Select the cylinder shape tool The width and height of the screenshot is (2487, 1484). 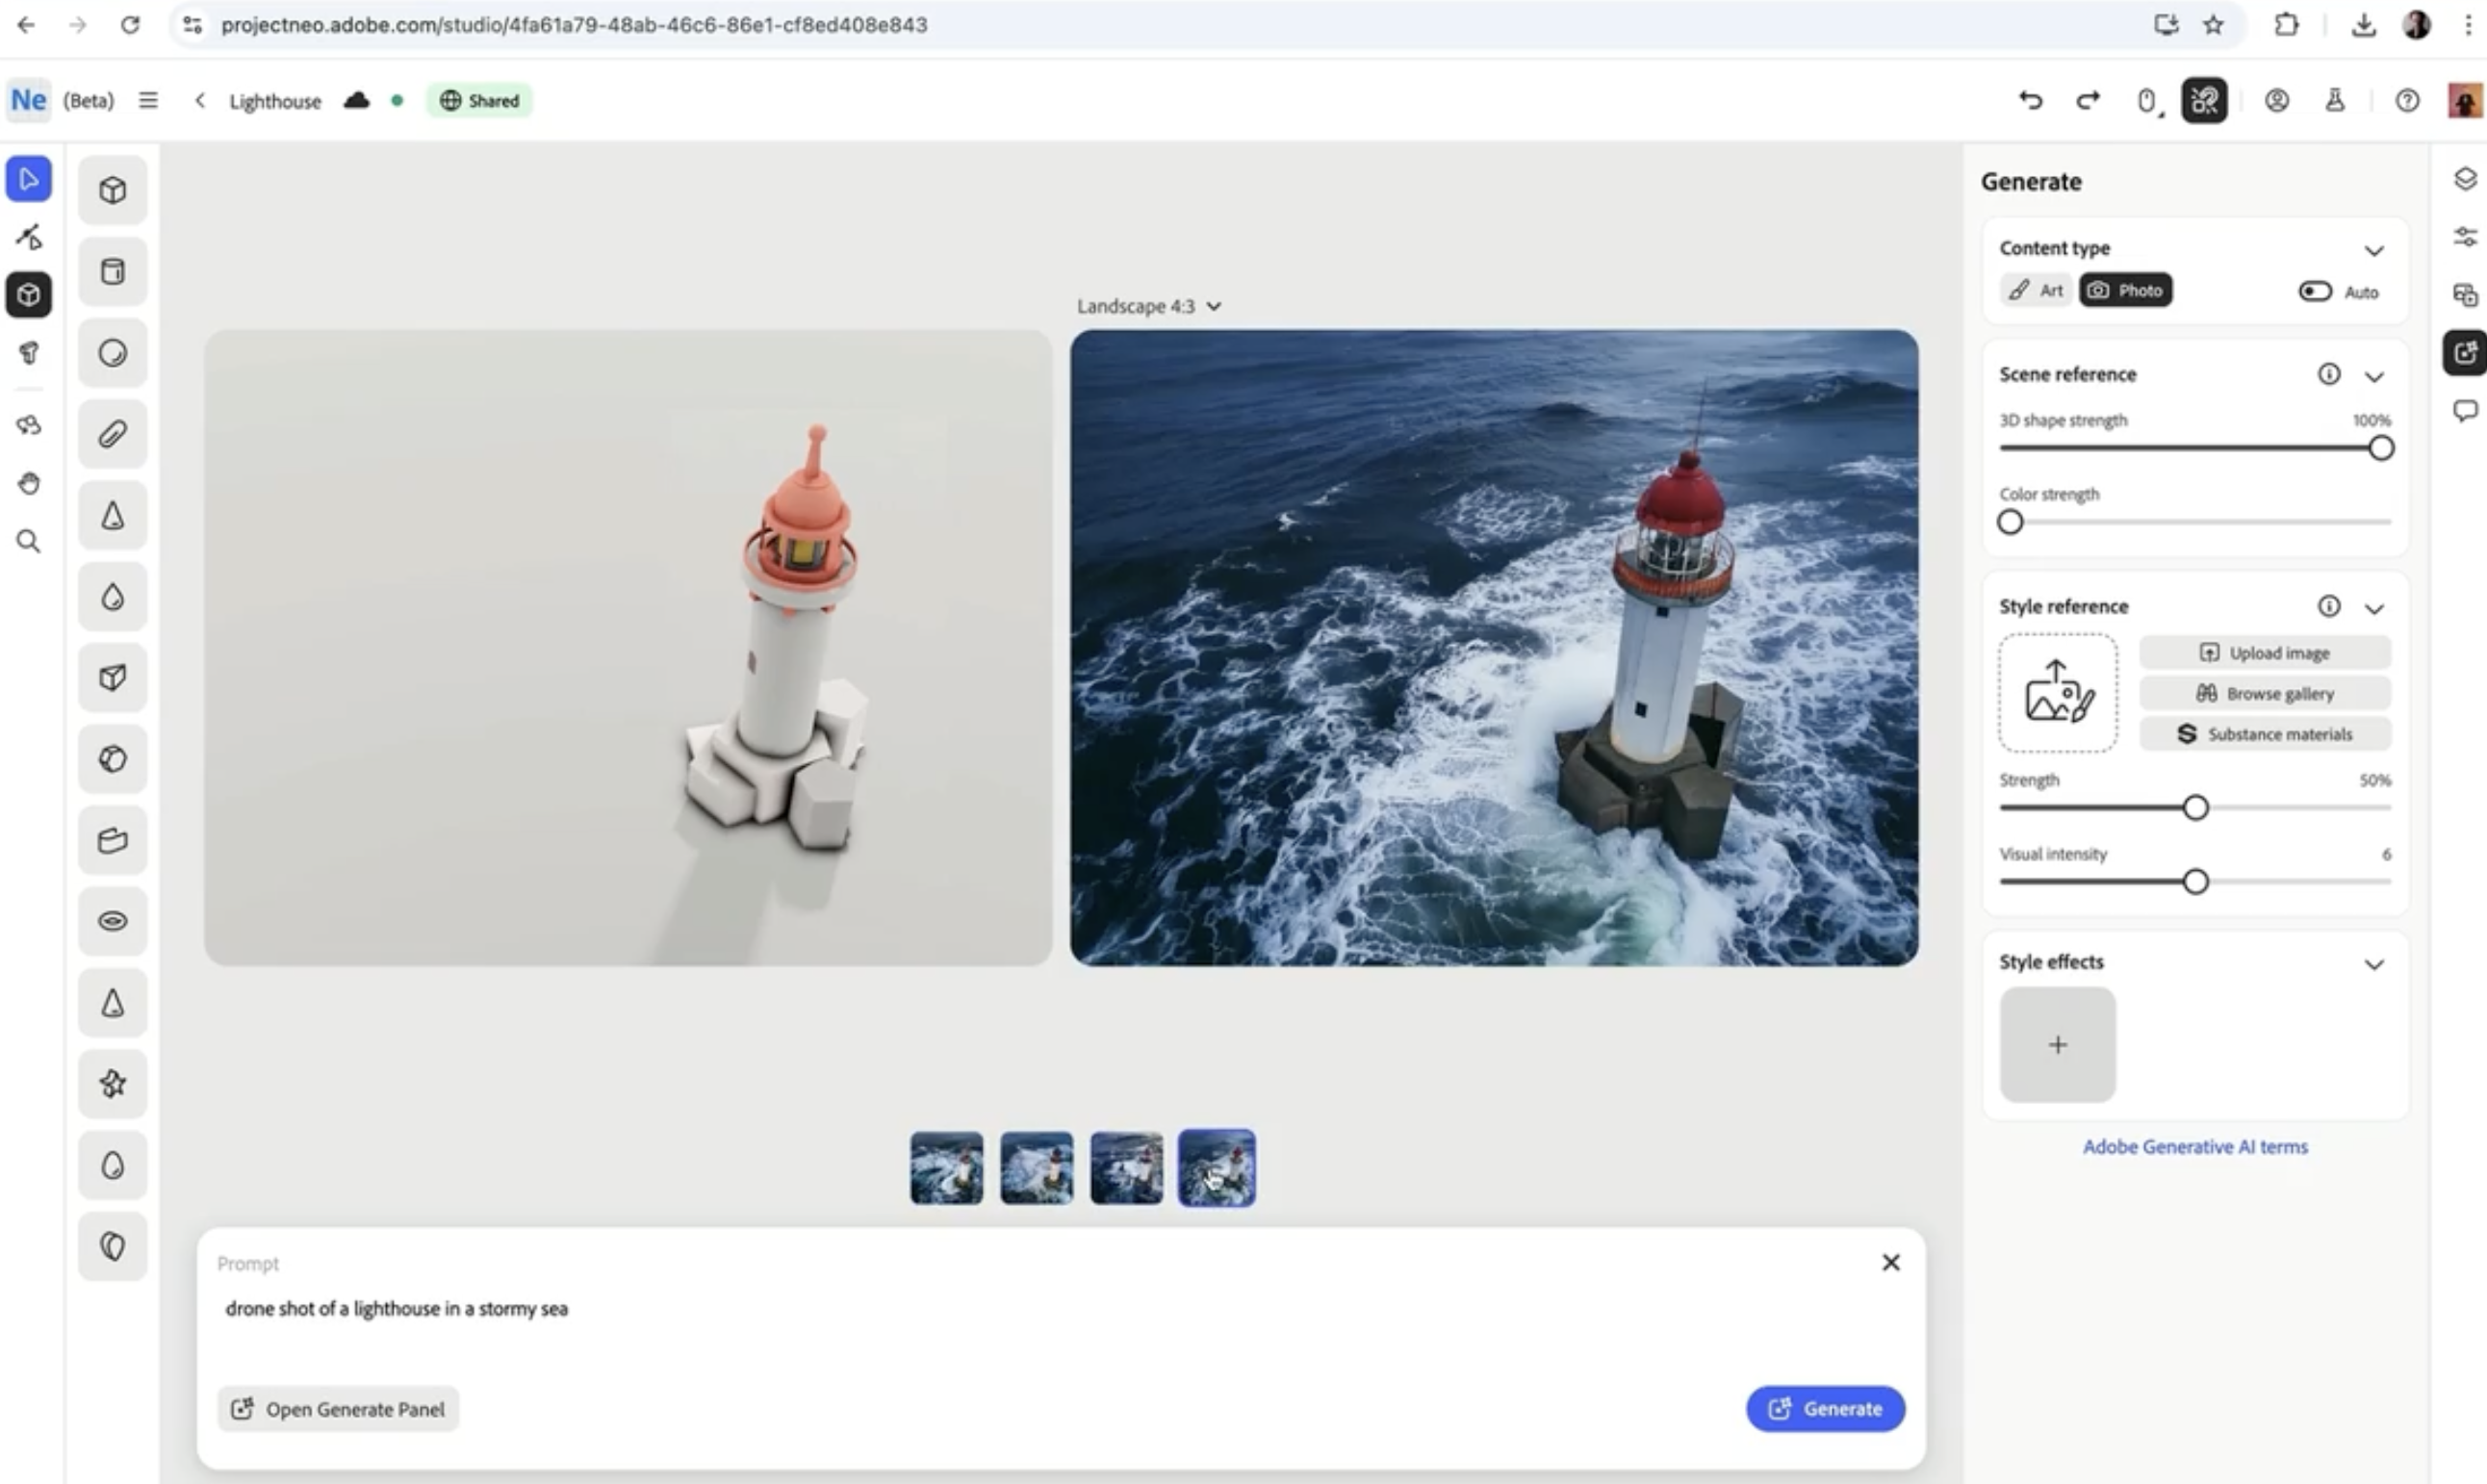point(112,271)
